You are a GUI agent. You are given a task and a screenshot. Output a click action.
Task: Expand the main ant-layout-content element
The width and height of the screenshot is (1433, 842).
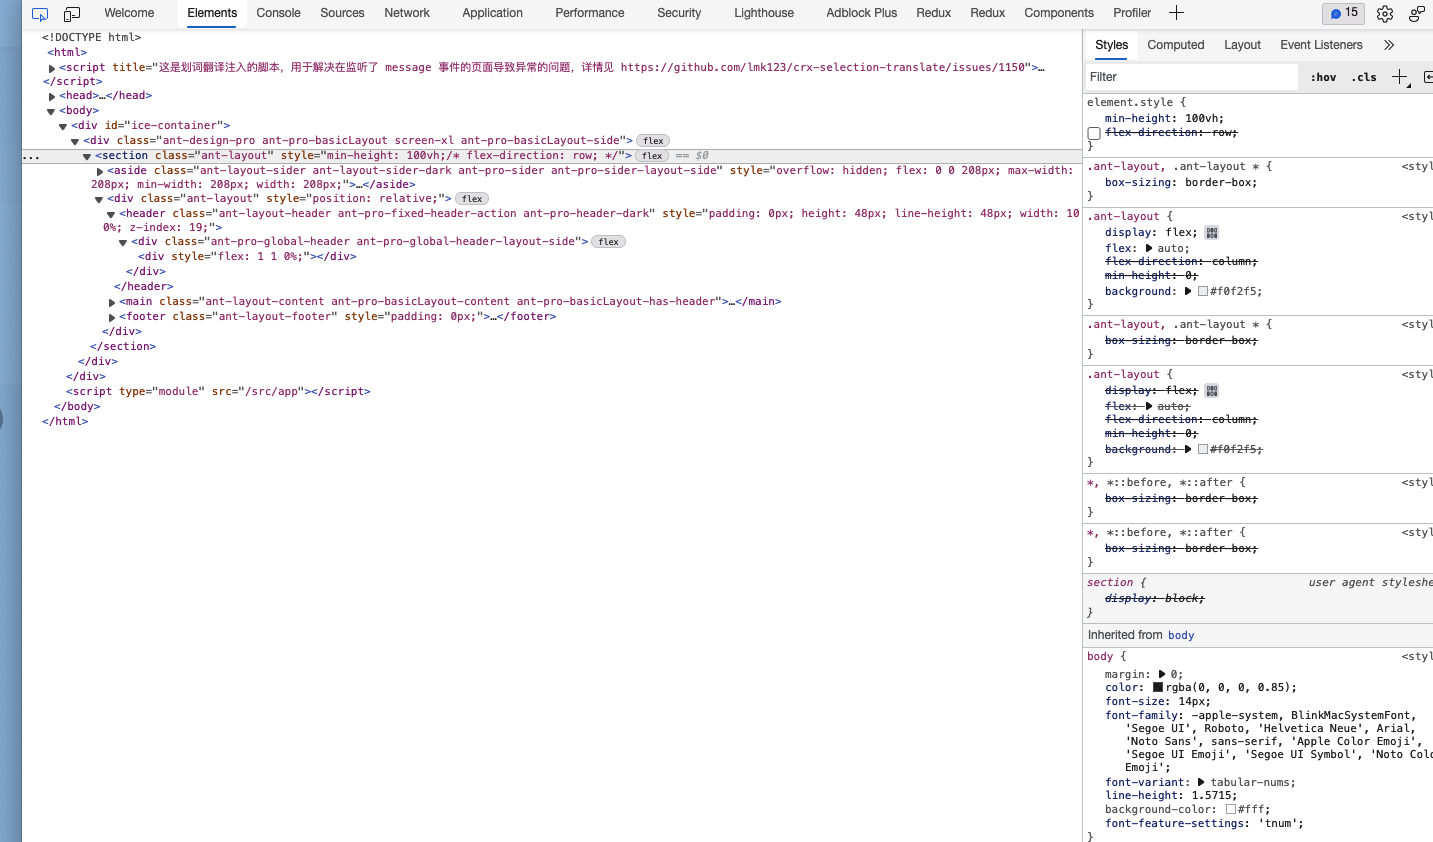pos(111,301)
